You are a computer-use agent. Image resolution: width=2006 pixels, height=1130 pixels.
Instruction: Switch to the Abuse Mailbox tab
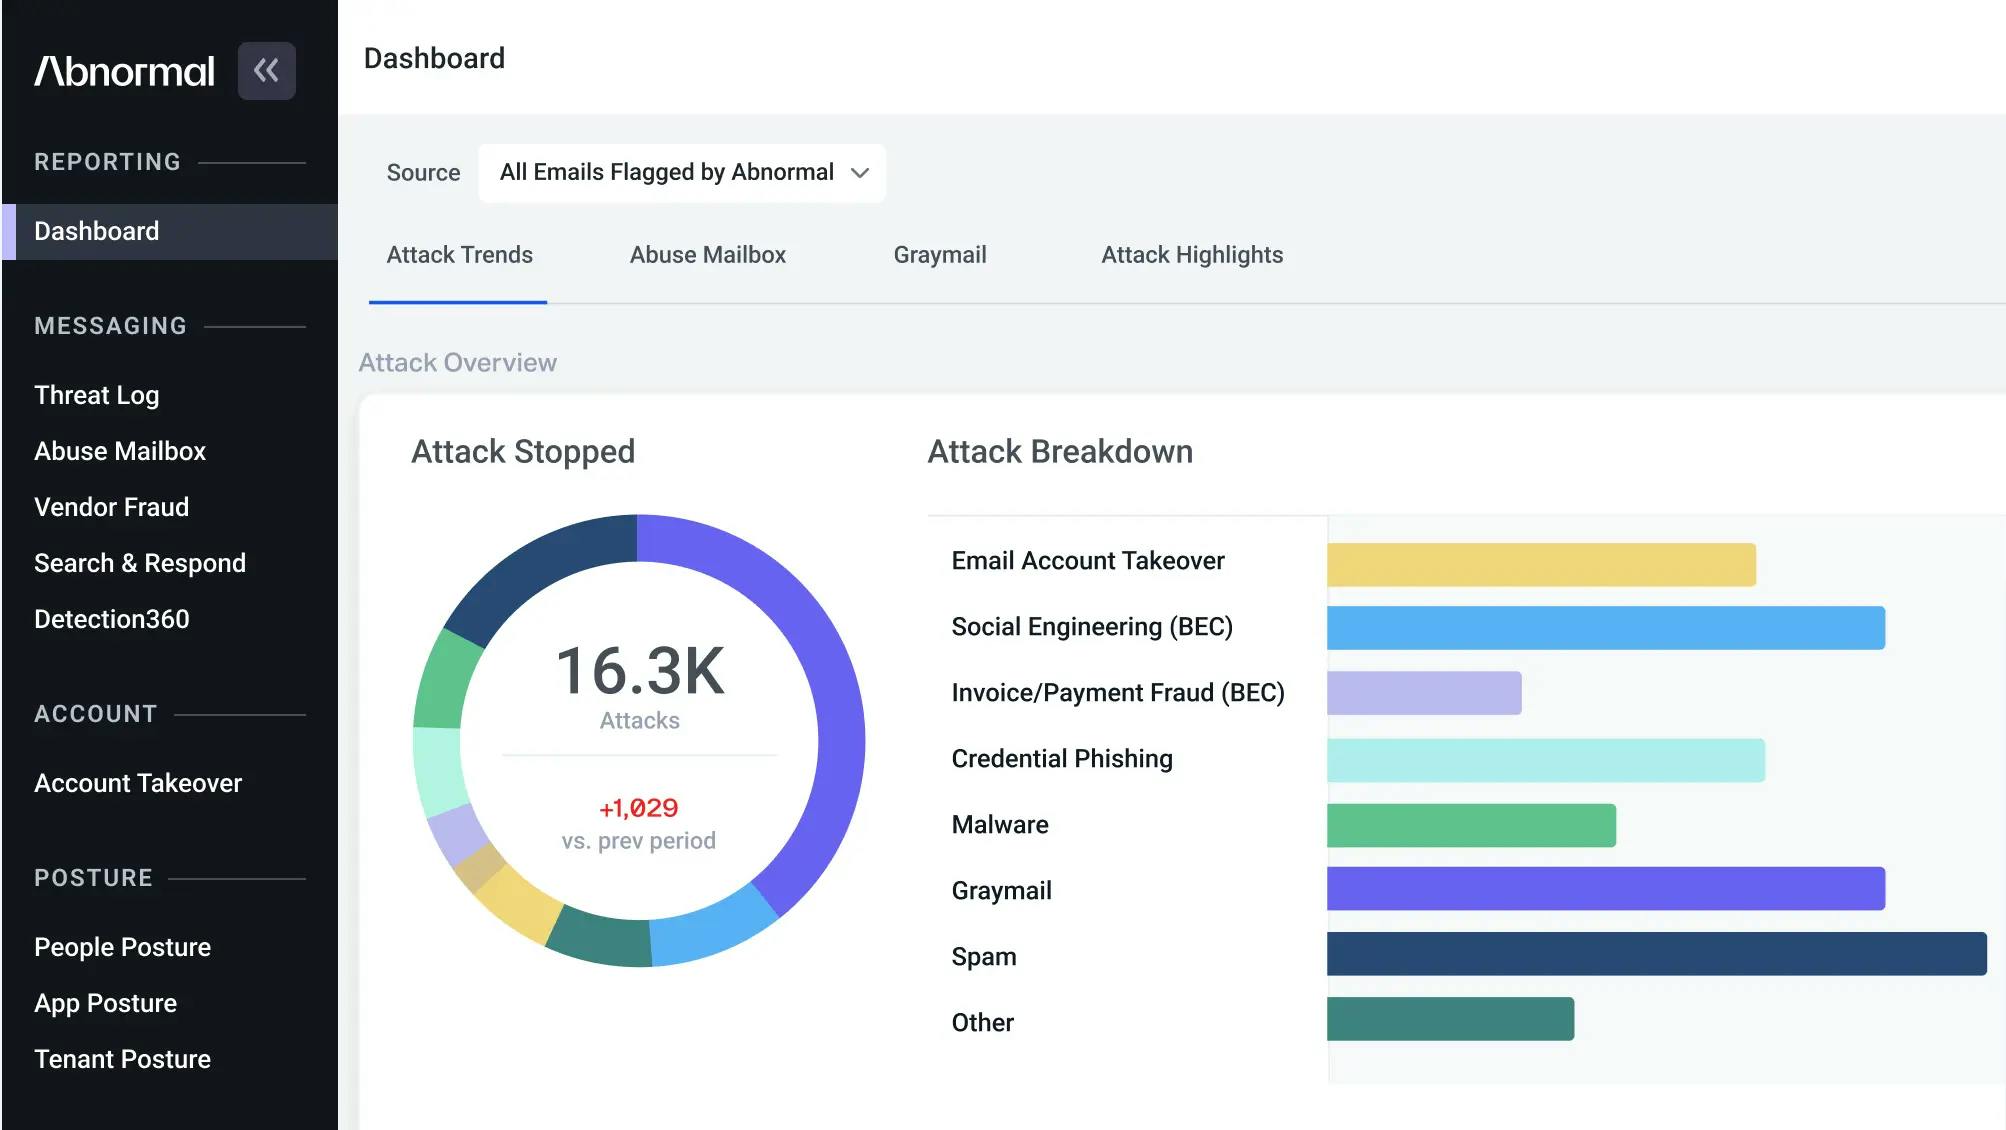(x=707, y=255)
